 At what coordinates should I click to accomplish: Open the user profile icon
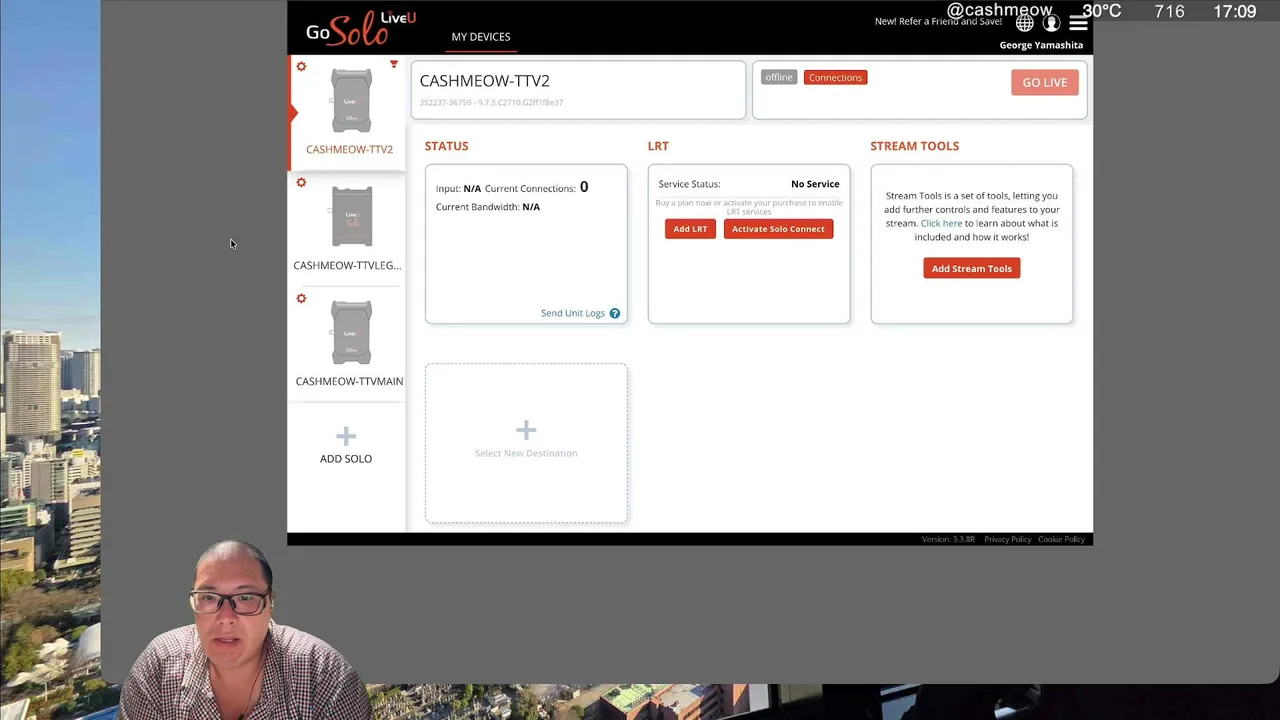coord(1051,23)
